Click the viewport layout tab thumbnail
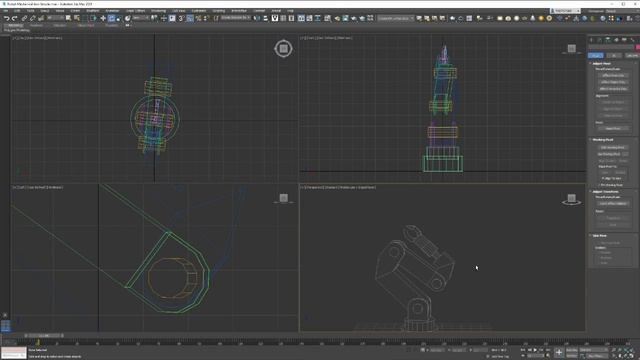 (x=5, y=326)
